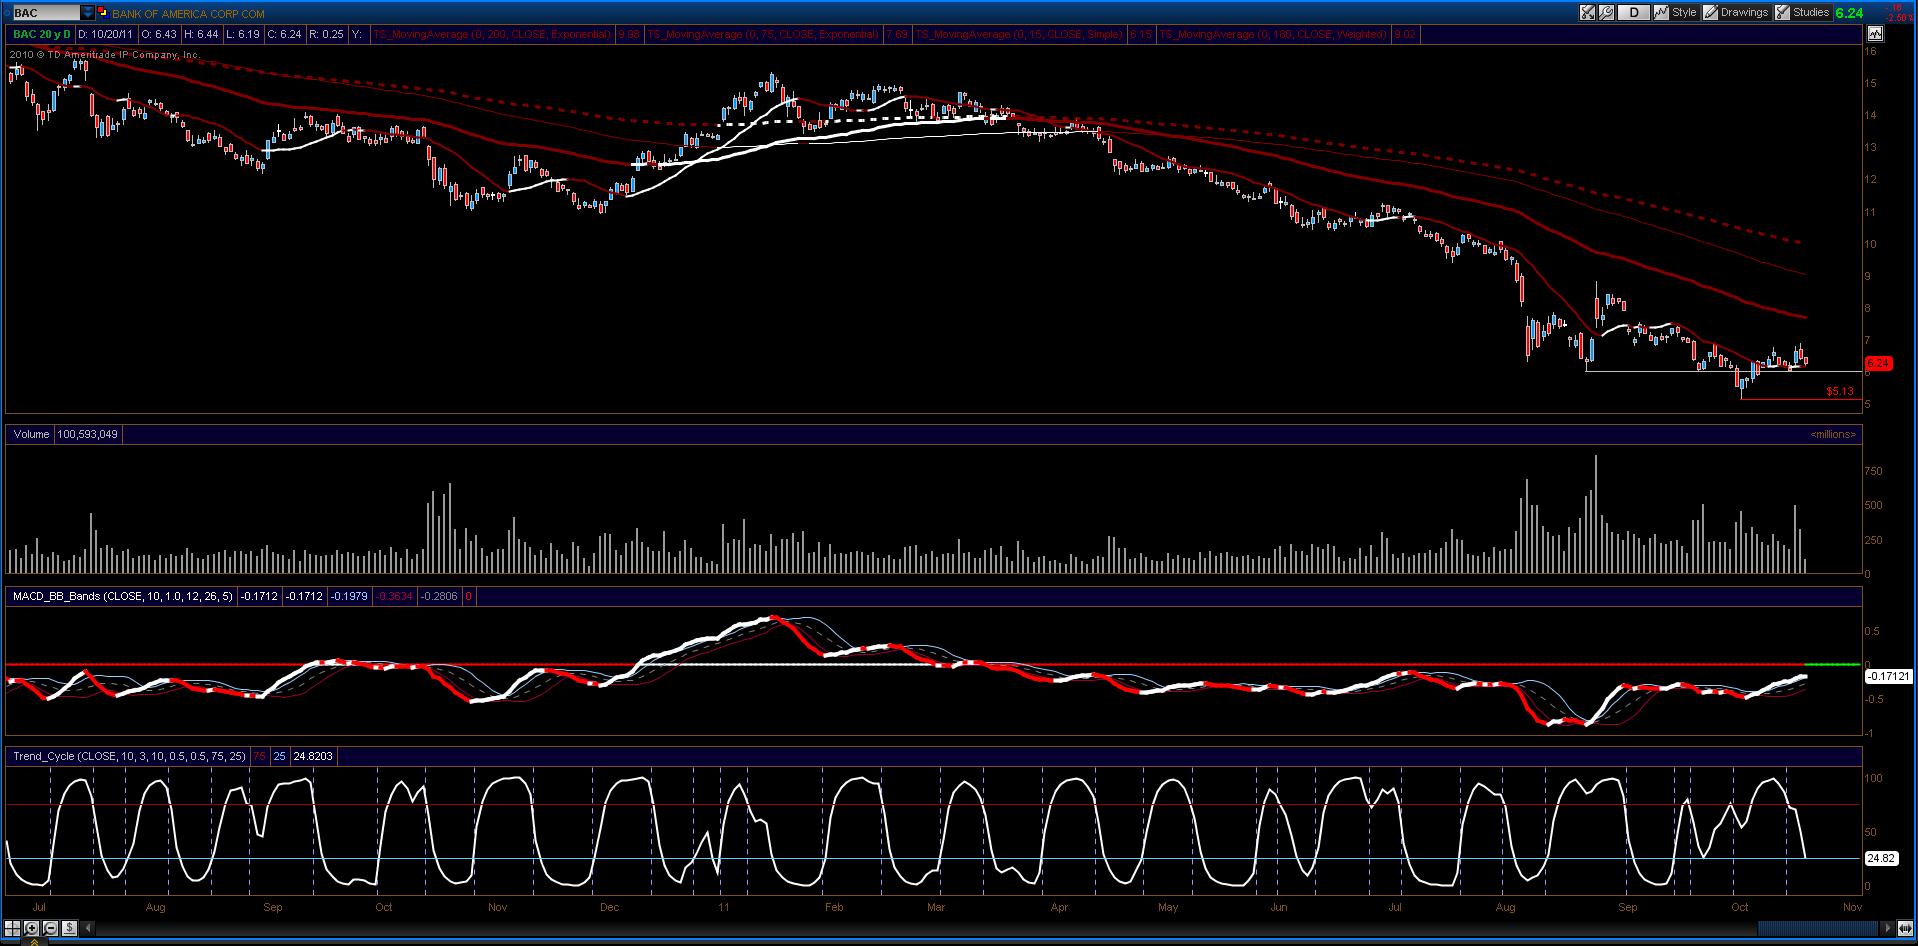Image resolution: width=1918 pixels, height=946 pixels.
Task: Click the Trend_Cycle value 24.8203
Action: tap(313, 756)
